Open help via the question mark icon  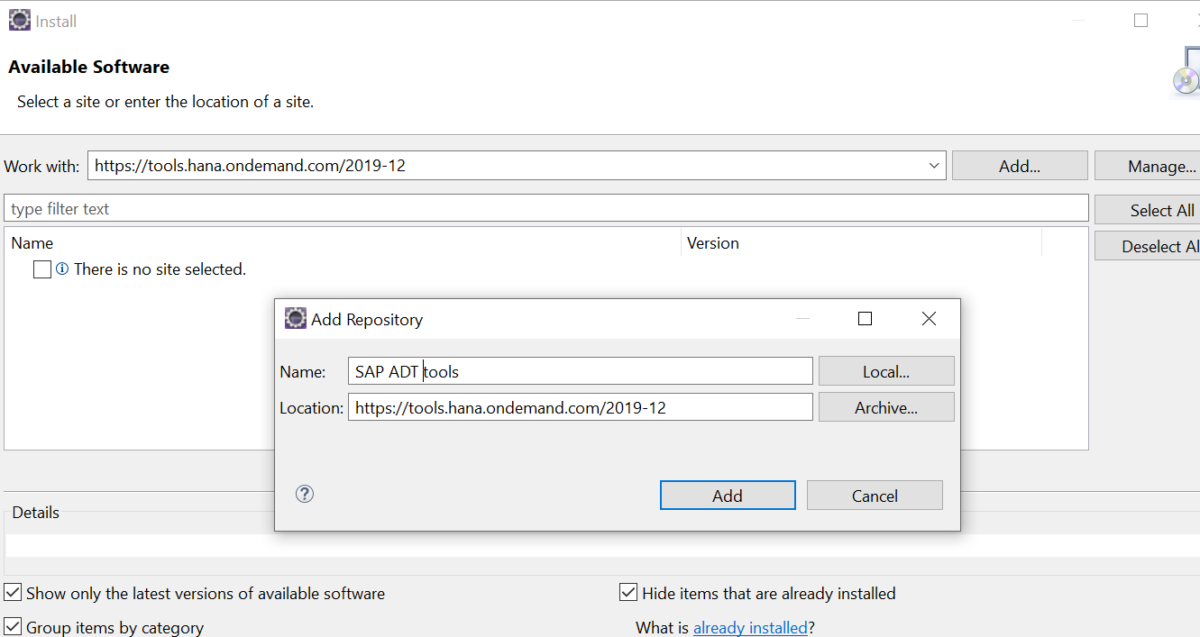coord(304,493)
